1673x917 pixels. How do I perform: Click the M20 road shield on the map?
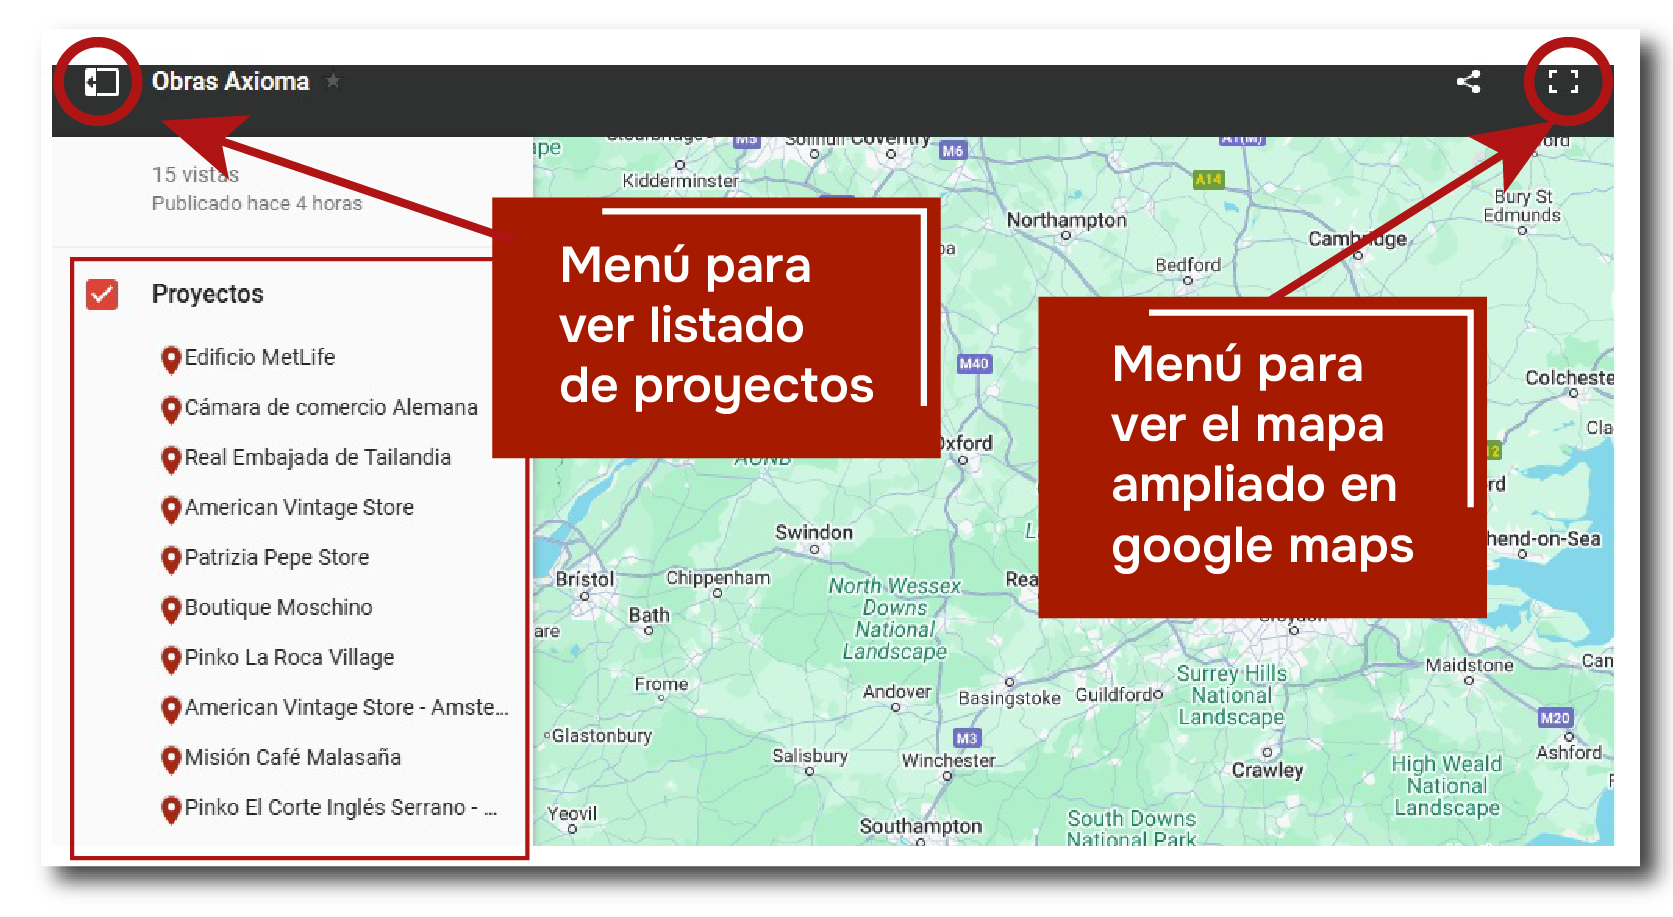point(1555,718)
